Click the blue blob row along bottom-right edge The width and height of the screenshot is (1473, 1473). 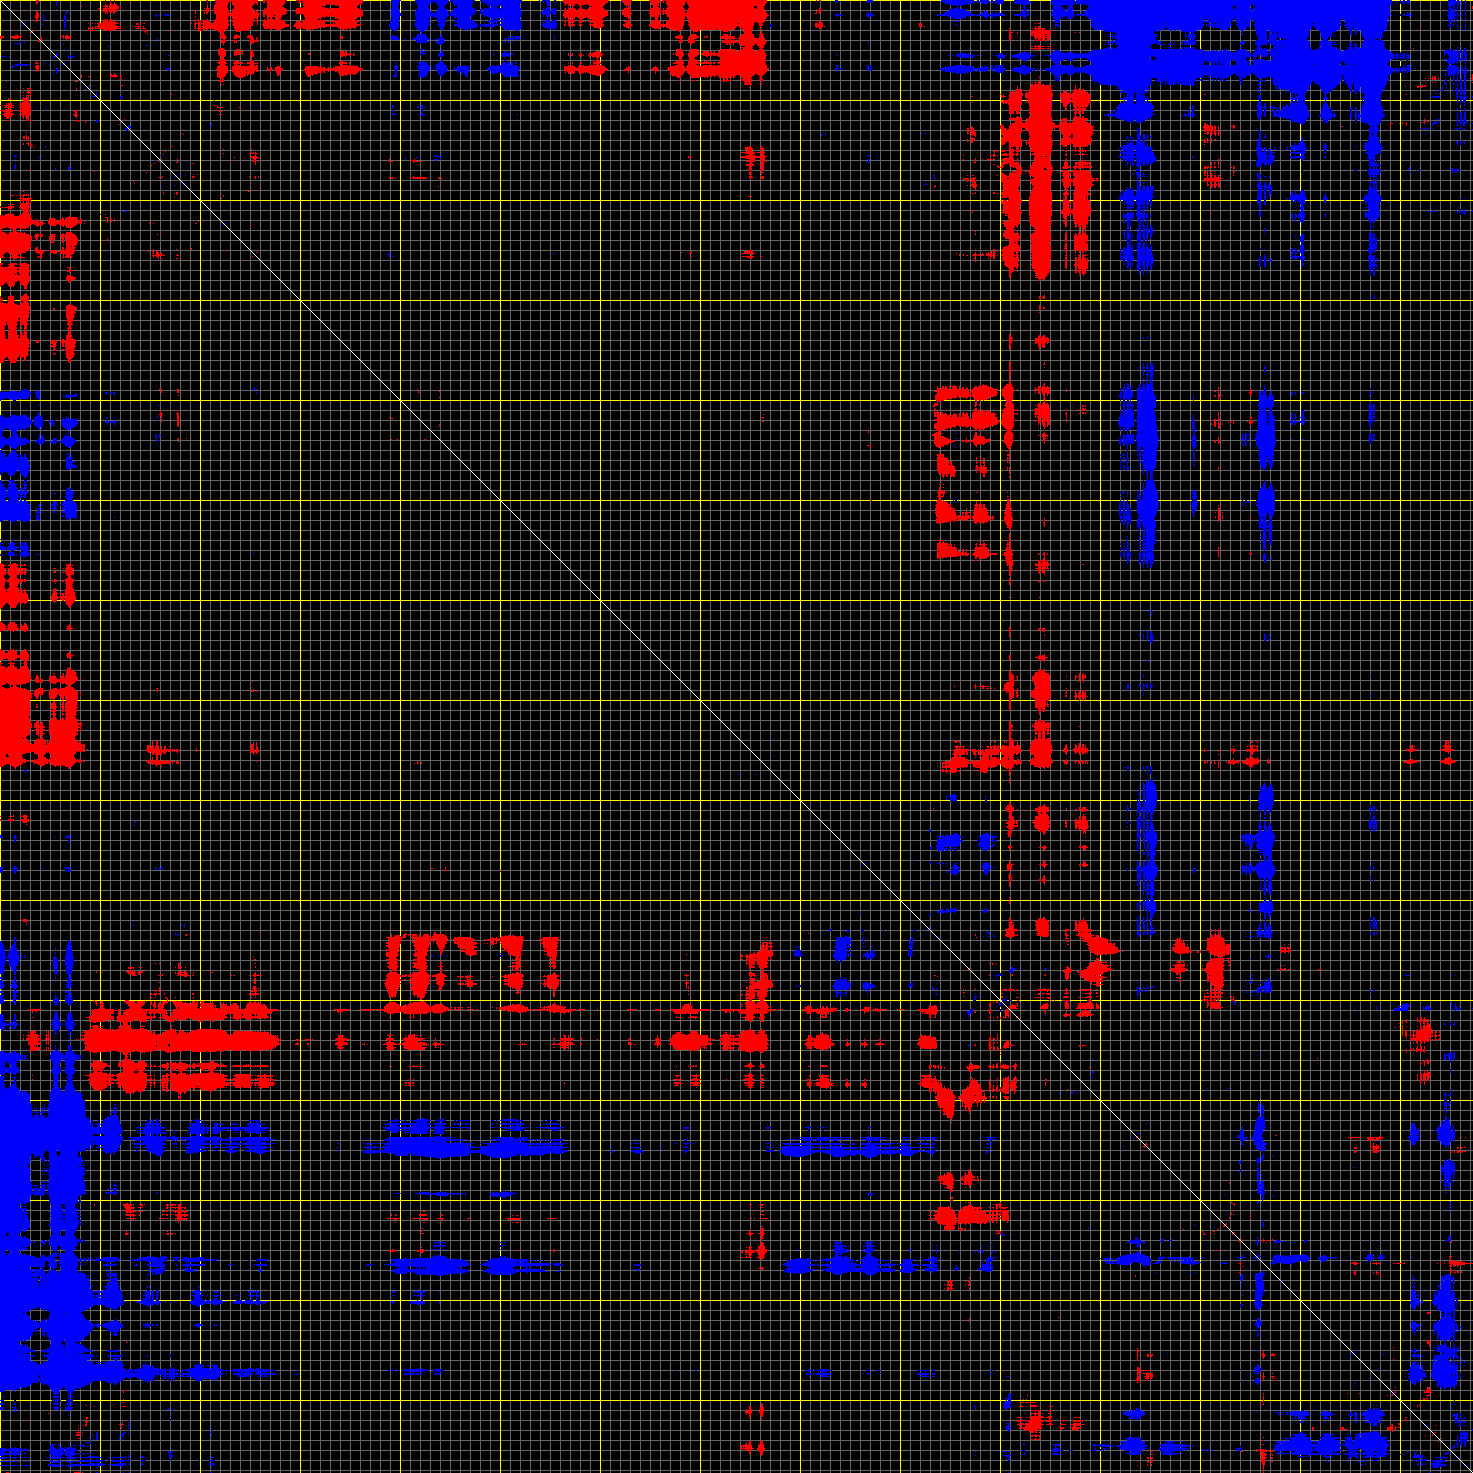click(x=1330, y=1445)
